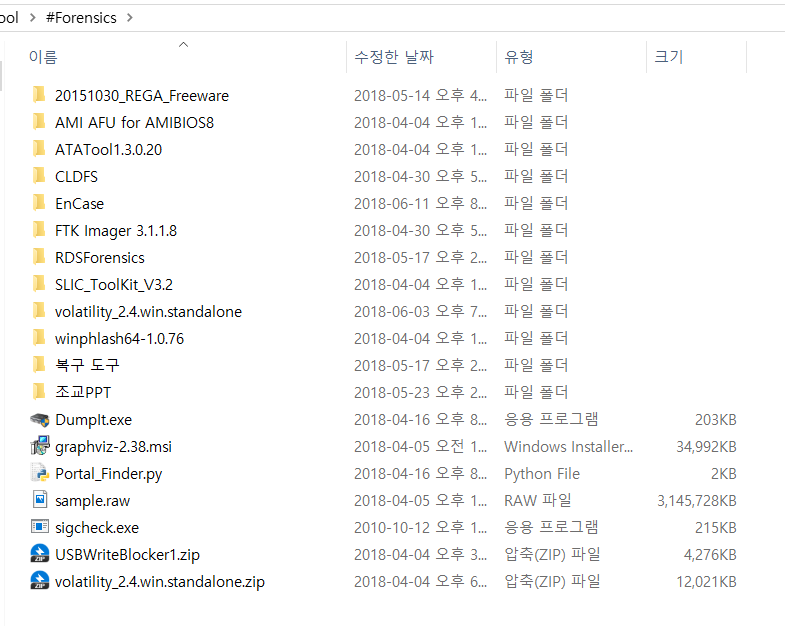Click the Windows Installer type cell
785x626 pixels.
click(568, 447)
